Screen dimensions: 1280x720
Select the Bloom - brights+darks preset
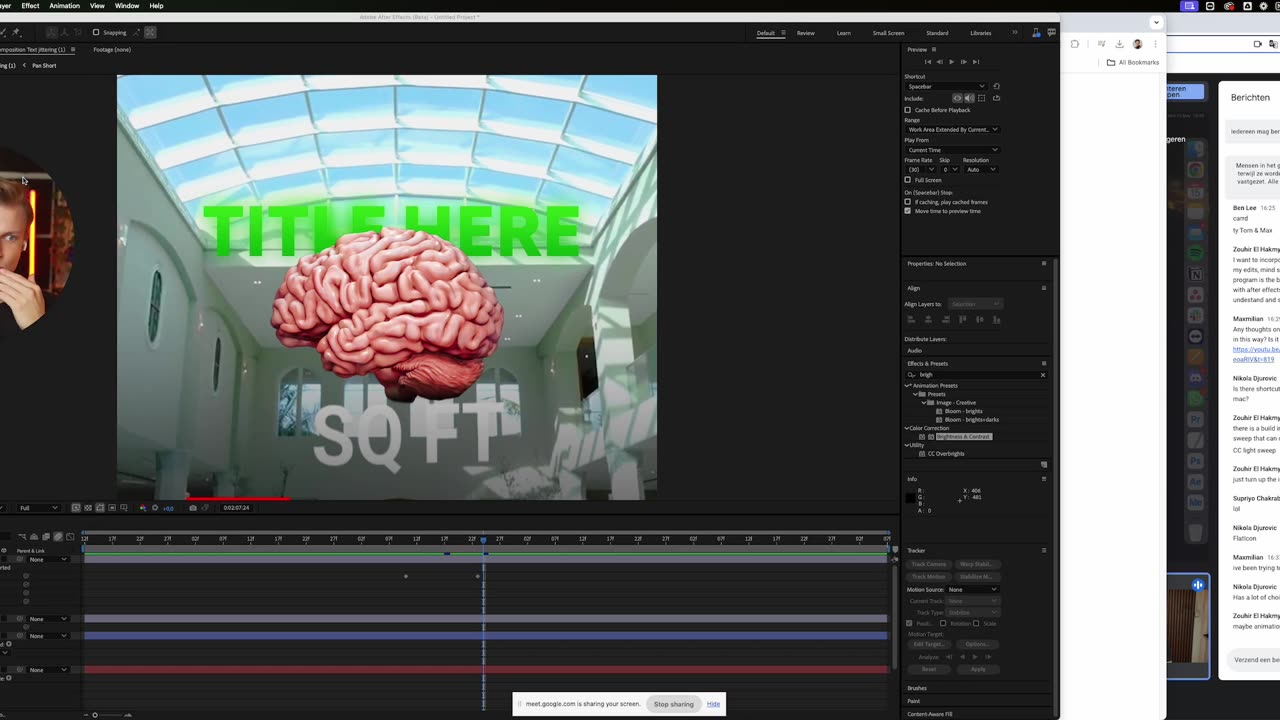click(971, 419)
